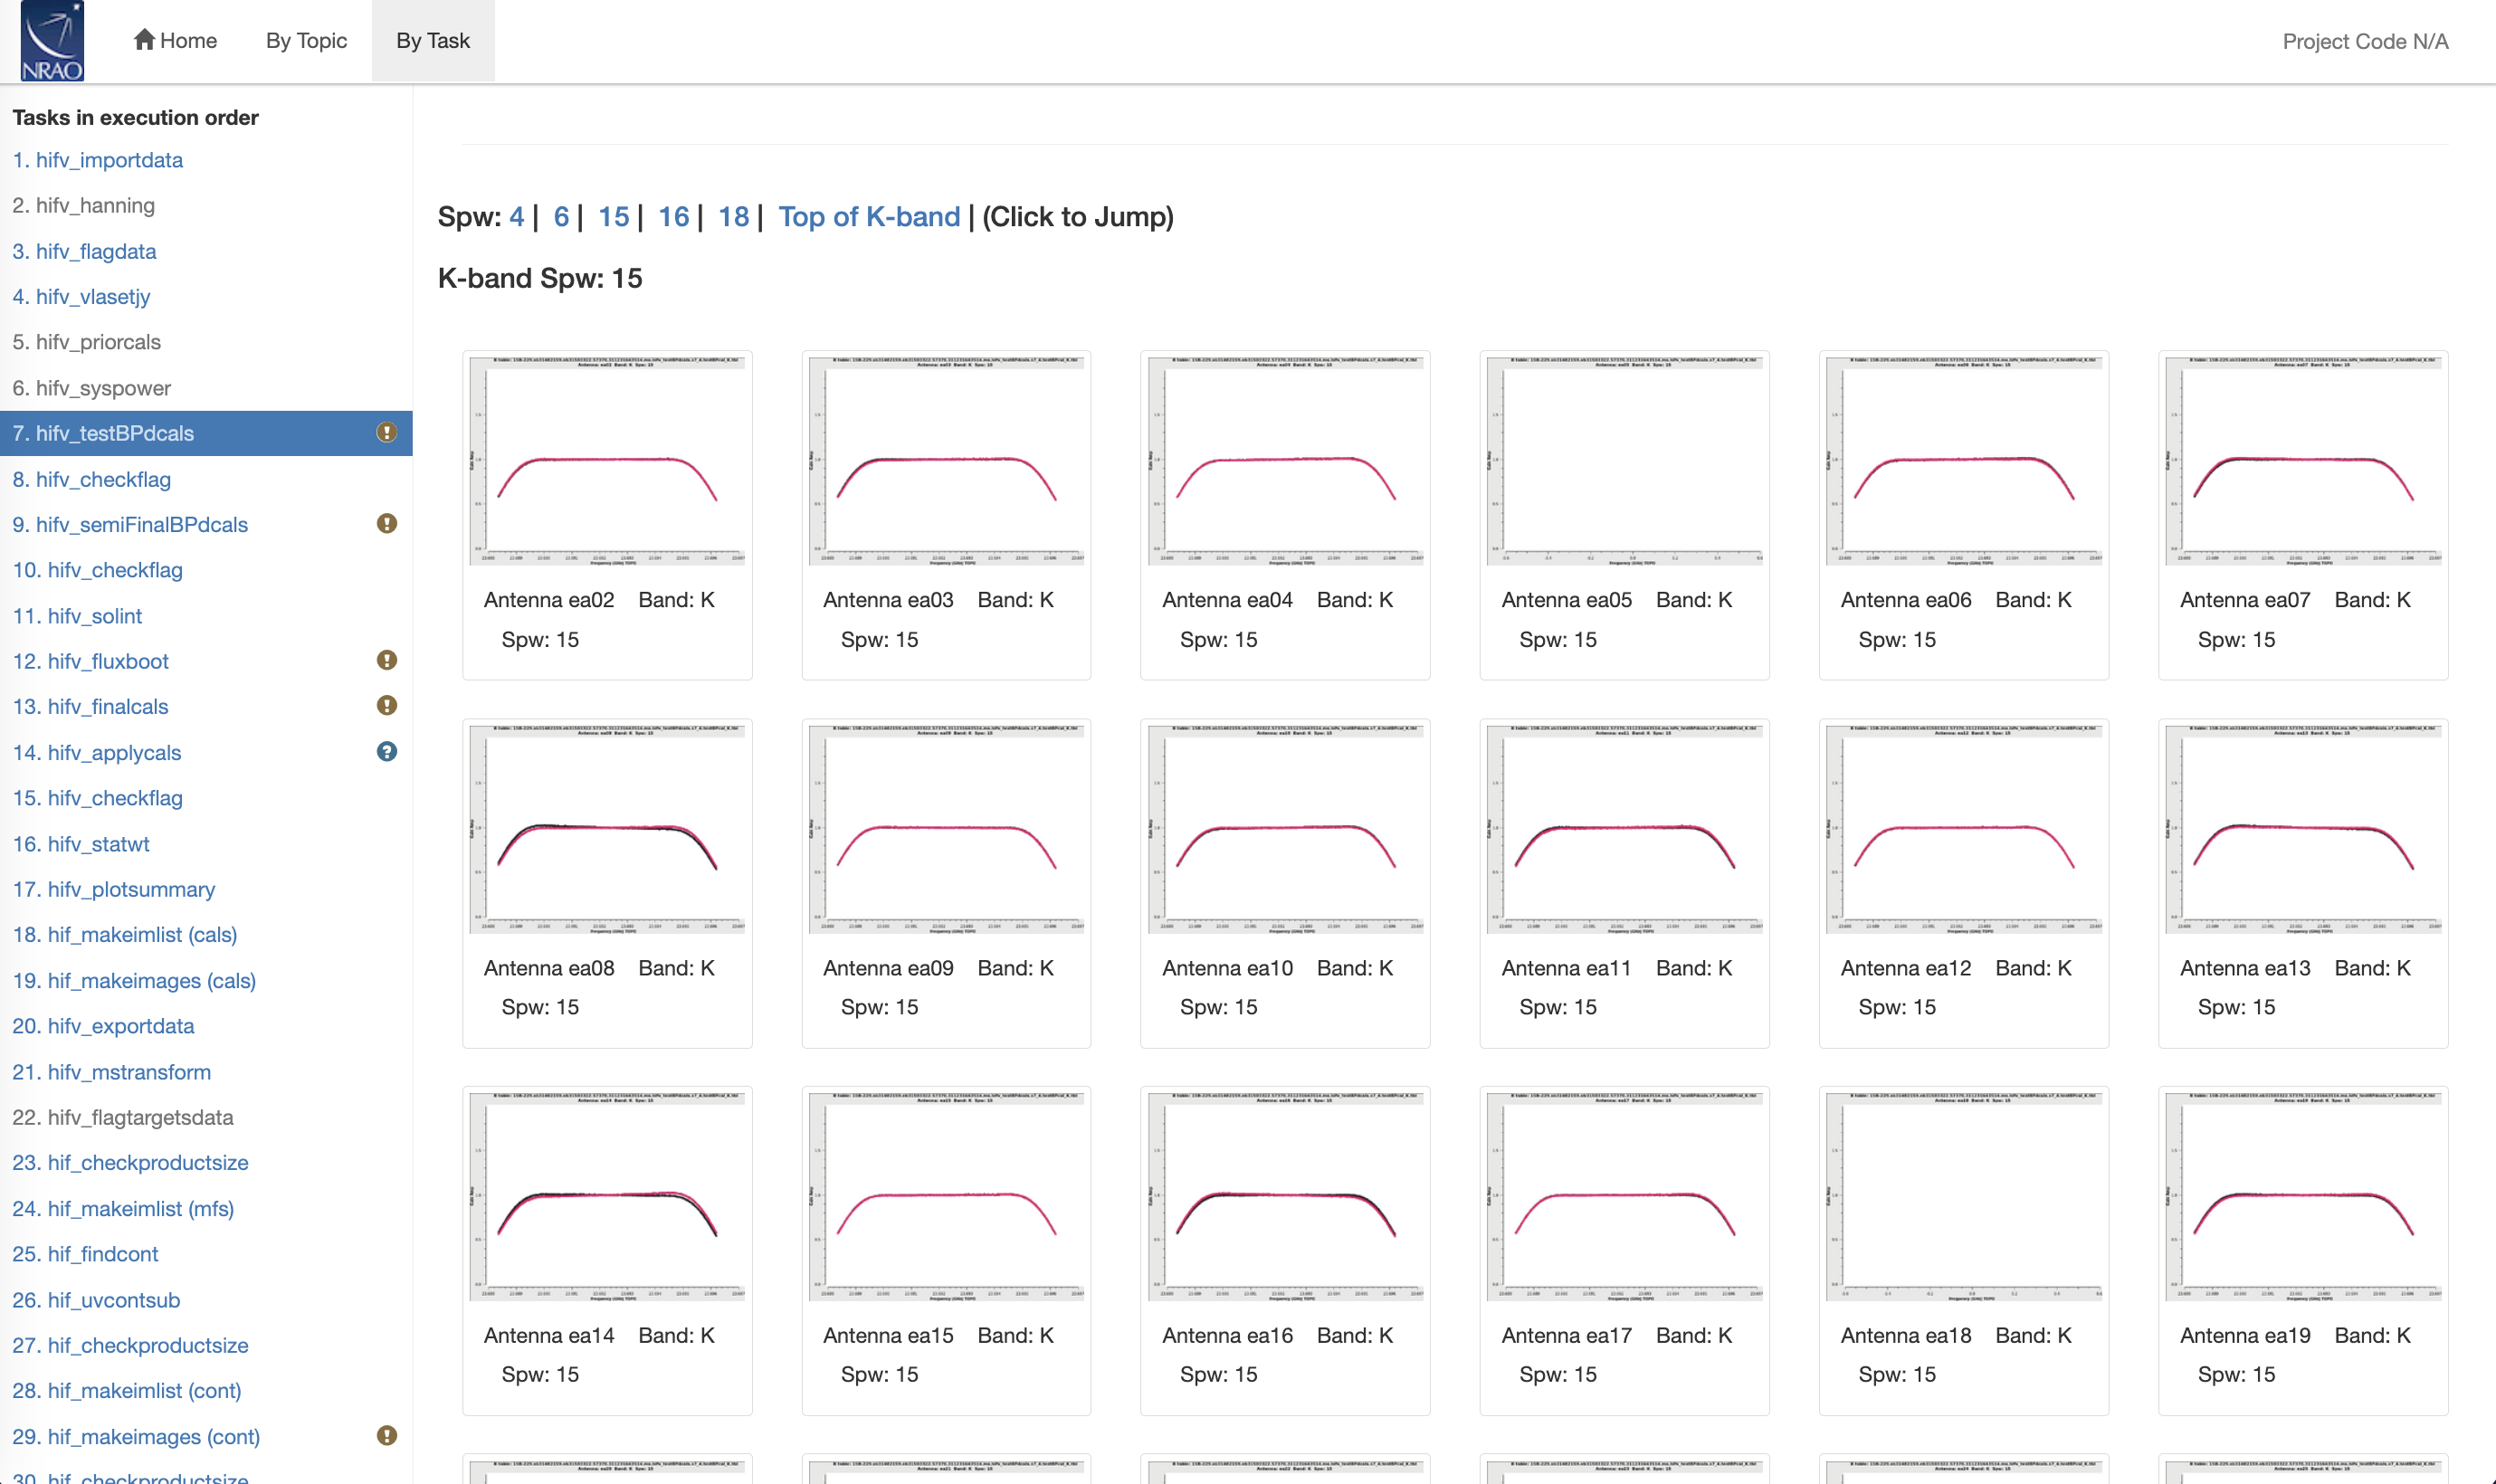This screenshot has height=1484, width=2496.
Task: Open Antenna ea06 bandpass plot thumbnail
Action: [1963, 461]
